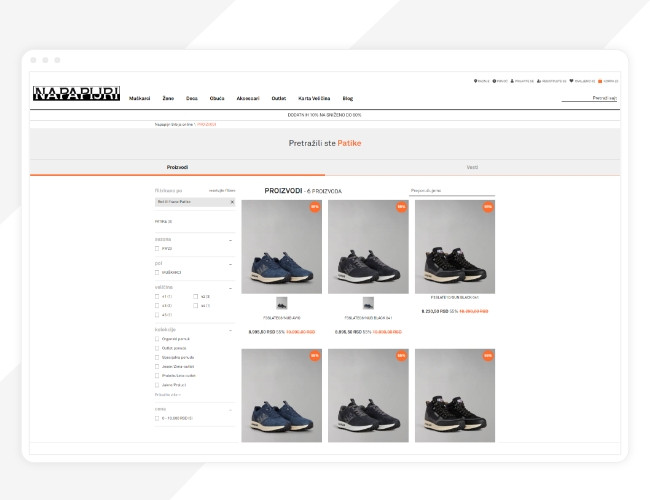Select color variant swatch under blue sneaker
The width and height of the screenshot is (650, 500).
(281, 303)
